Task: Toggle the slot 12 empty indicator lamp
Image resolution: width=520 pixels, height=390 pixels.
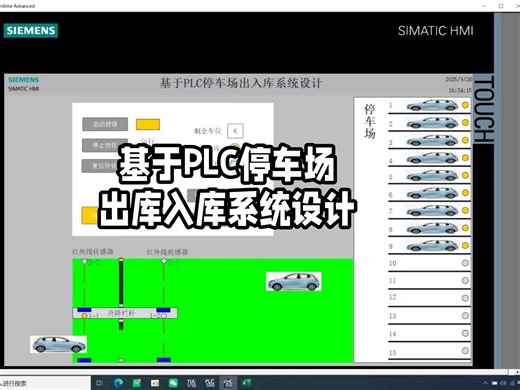Action: [465, 298]
